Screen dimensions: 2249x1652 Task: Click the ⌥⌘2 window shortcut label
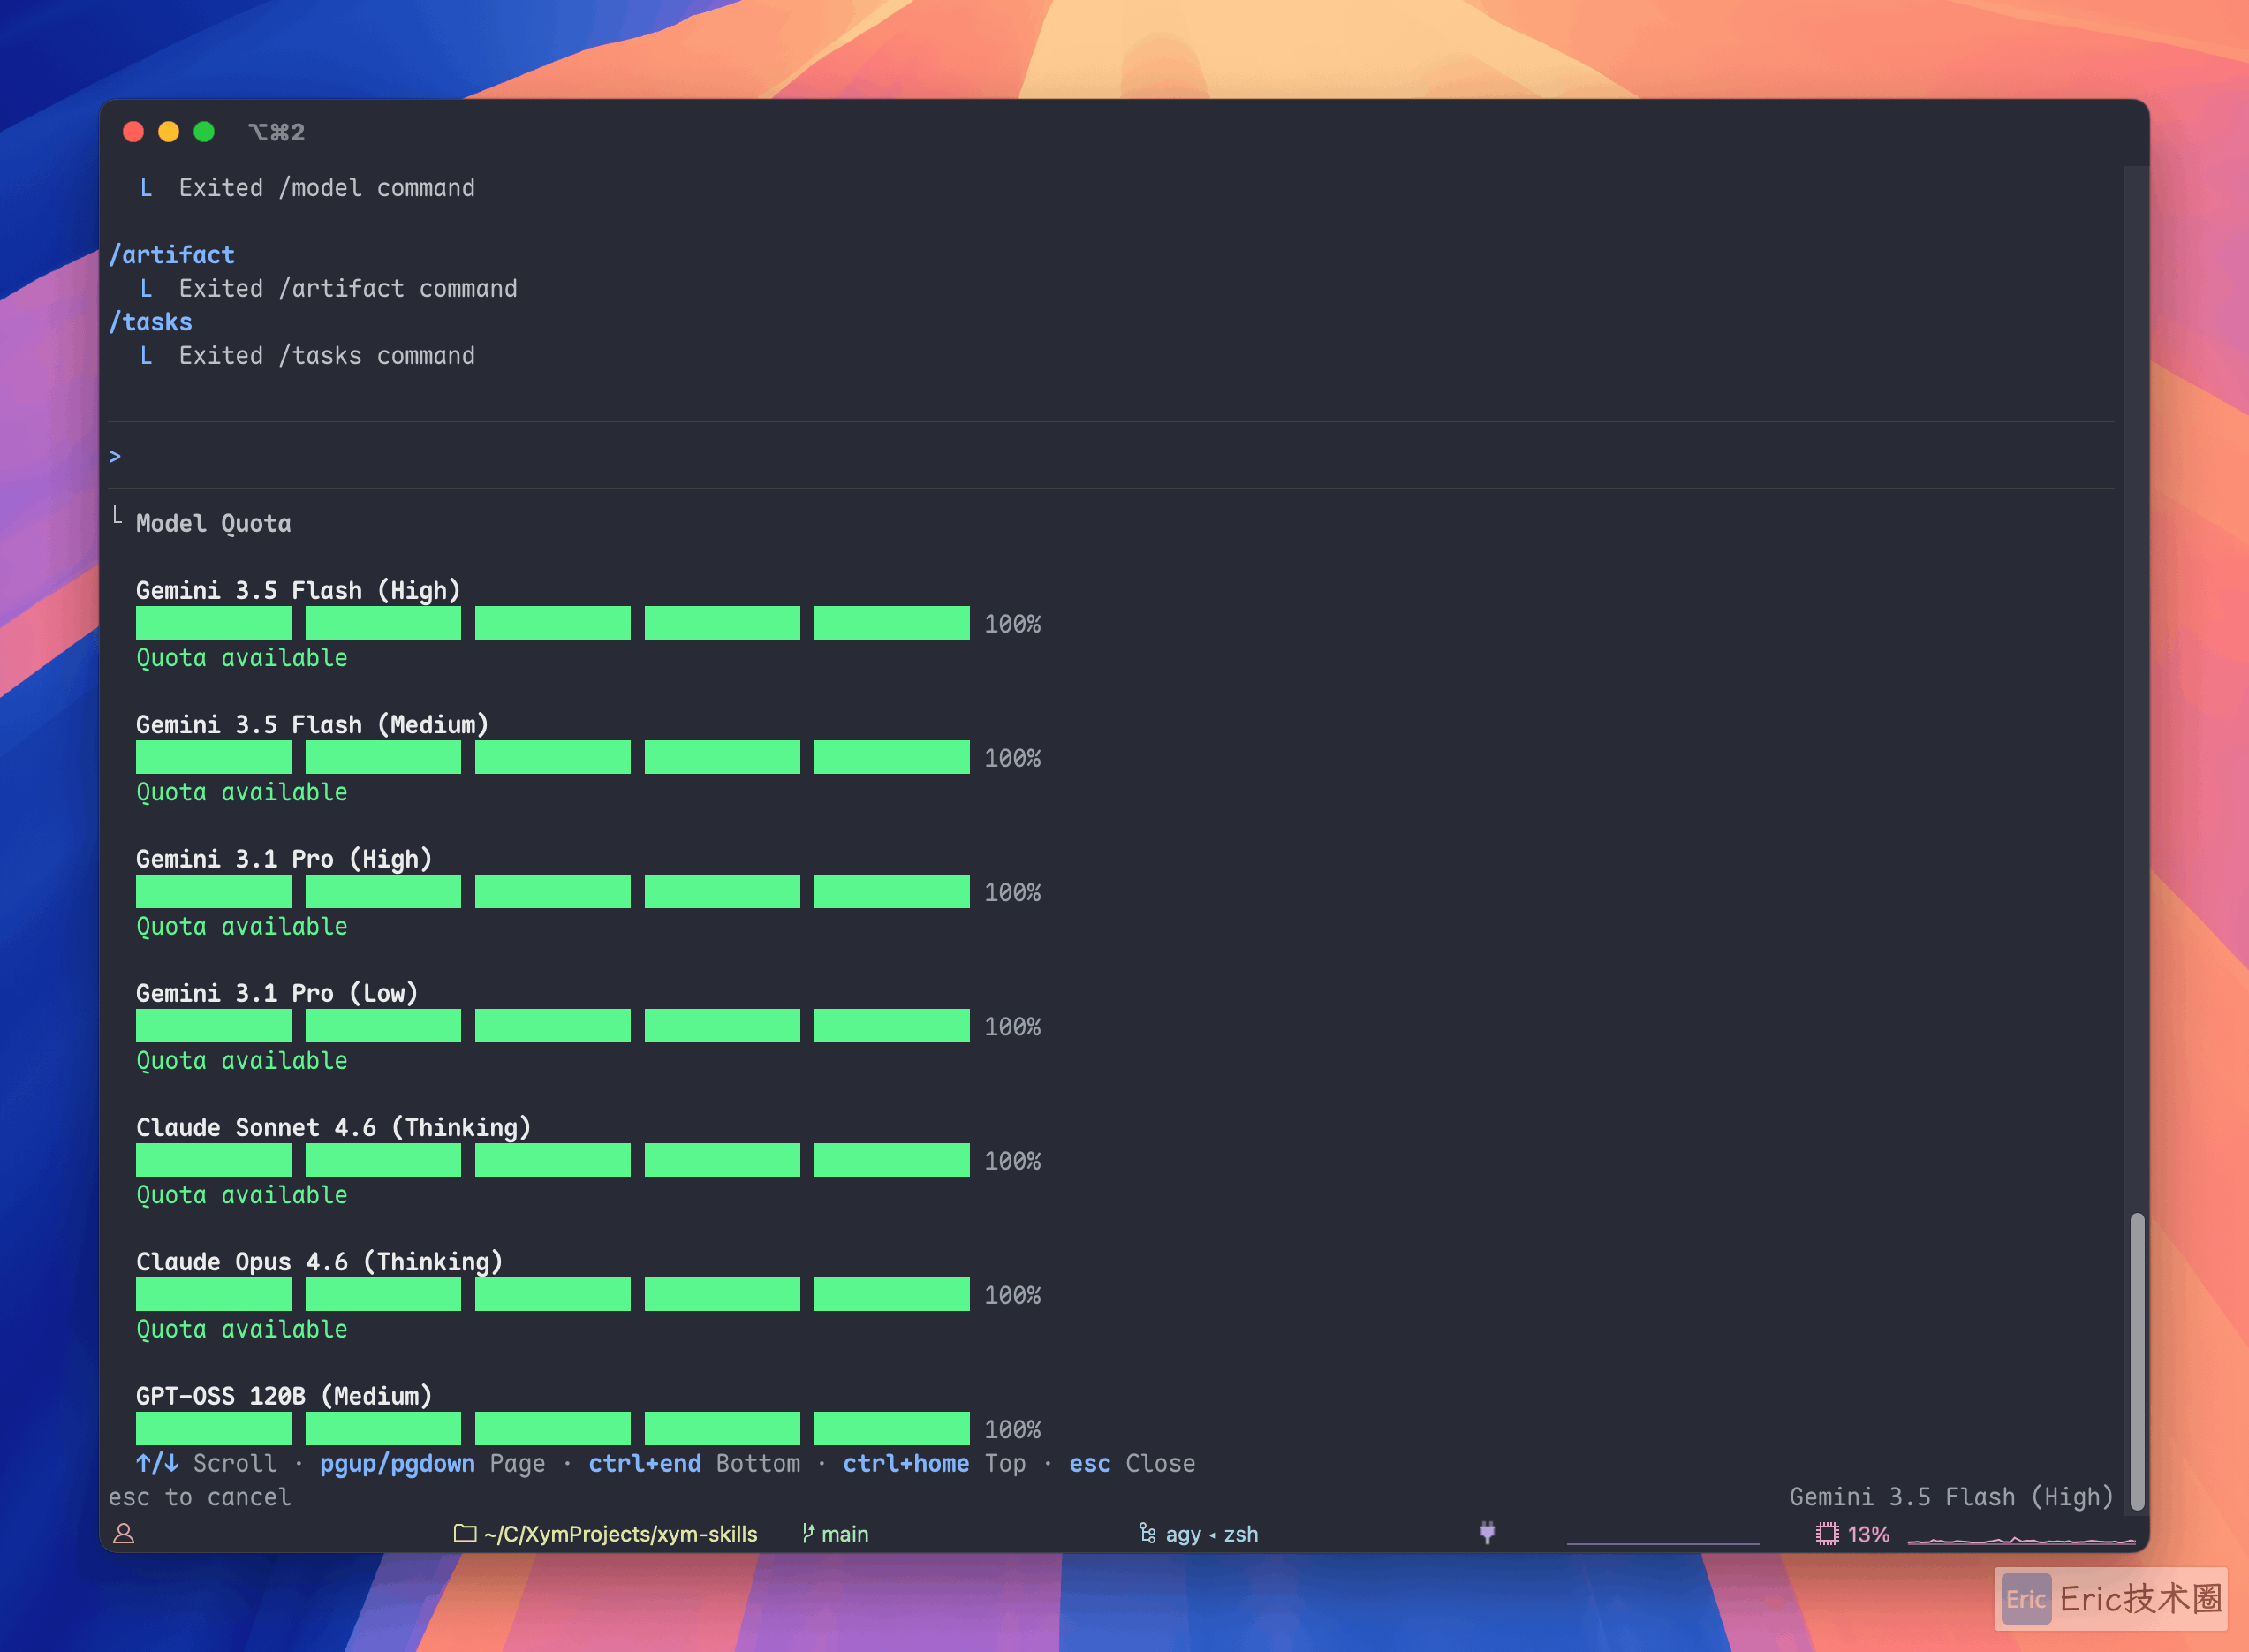276,132
